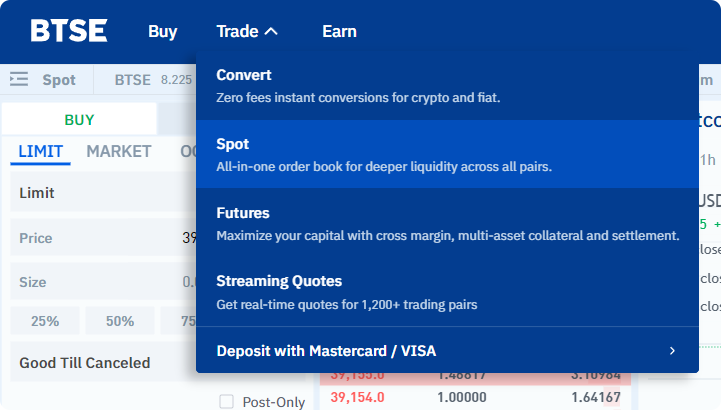
Task: Open the Limit order type dropdown
Action: tap(103, 193)
